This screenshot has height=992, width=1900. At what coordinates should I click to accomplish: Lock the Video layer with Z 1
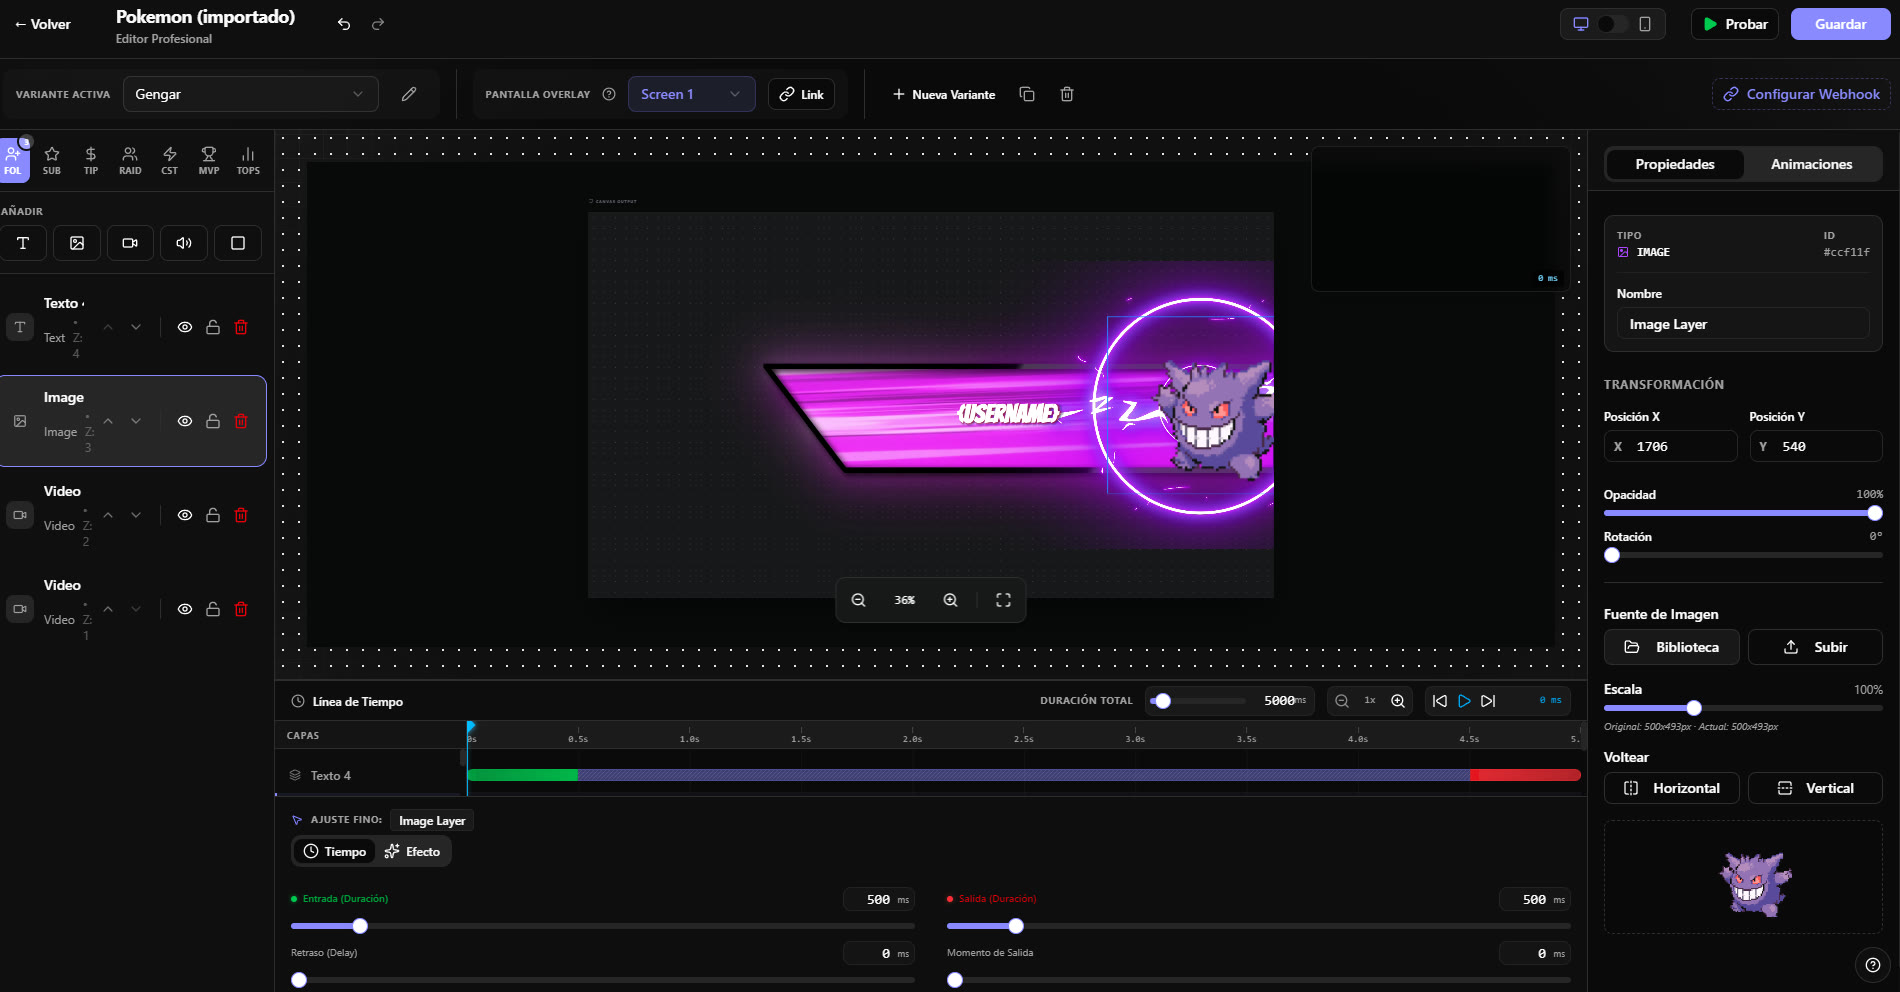pos(213,609)
